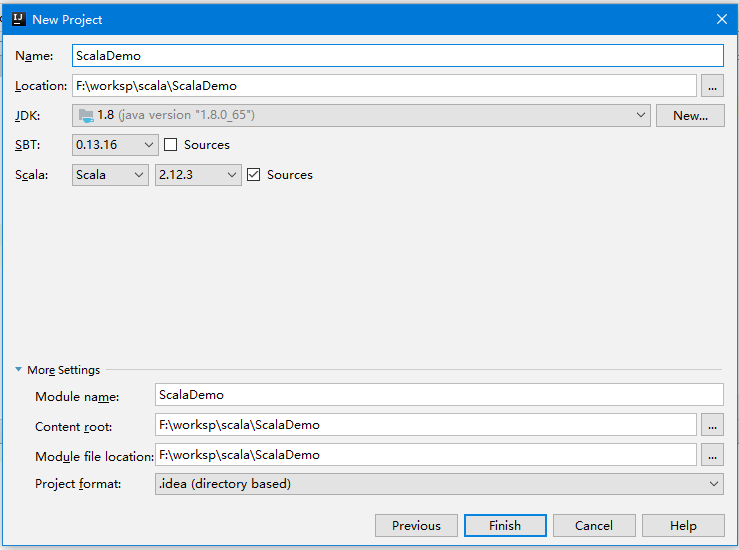Open Project format dropdown
The image size is (739, 550).
tap(439, 484)
